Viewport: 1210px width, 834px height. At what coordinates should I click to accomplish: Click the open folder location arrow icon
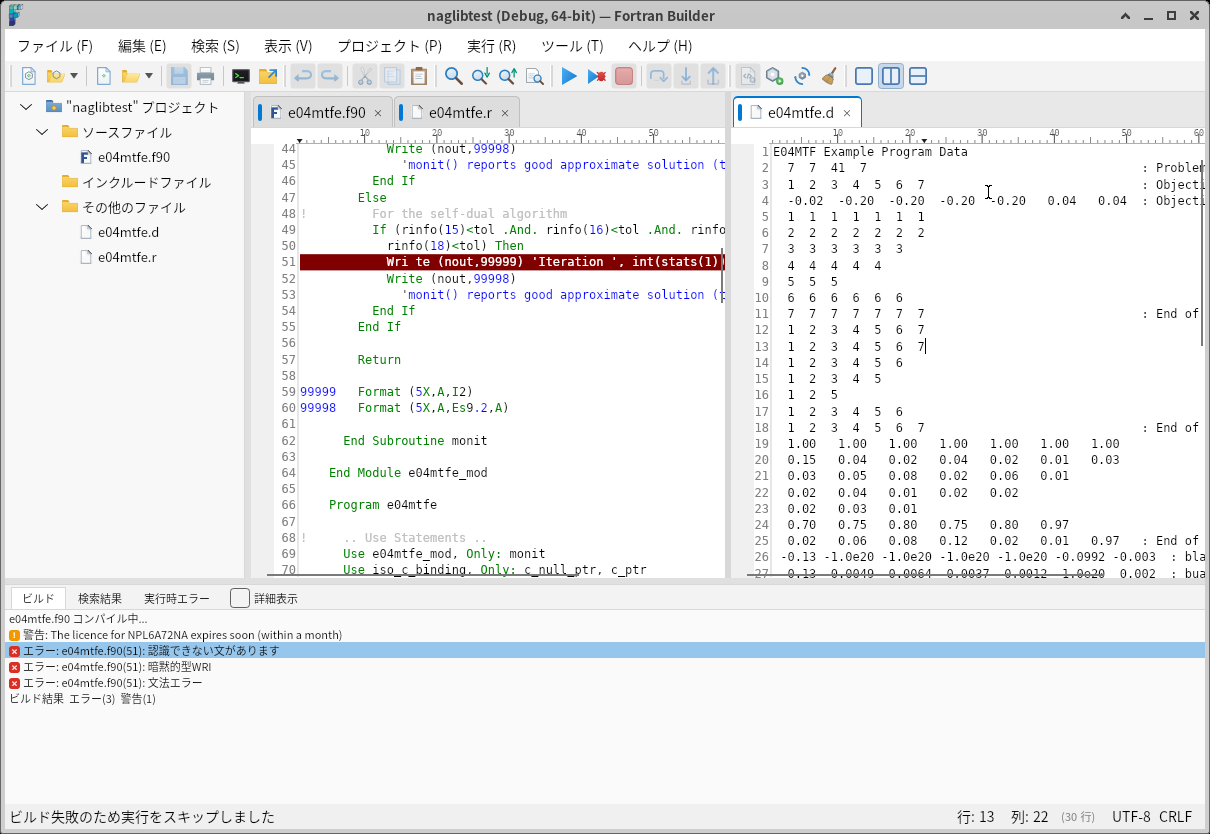click(268, 76)
